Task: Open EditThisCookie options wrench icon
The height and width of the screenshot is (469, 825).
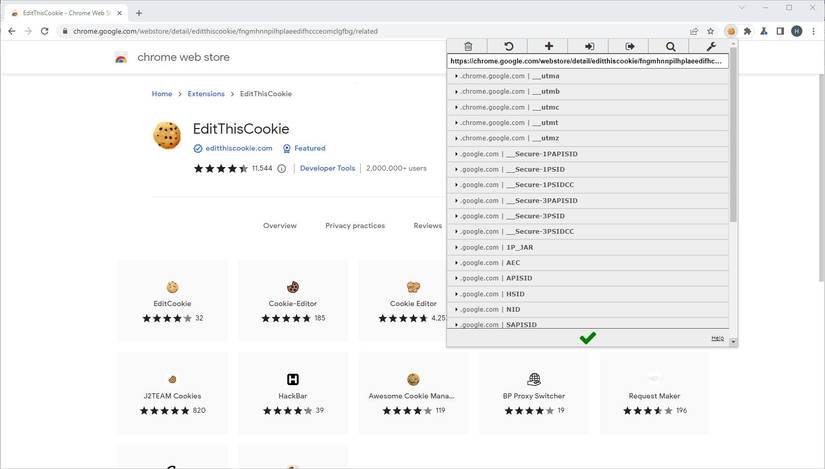Action: tap(711, 46)
